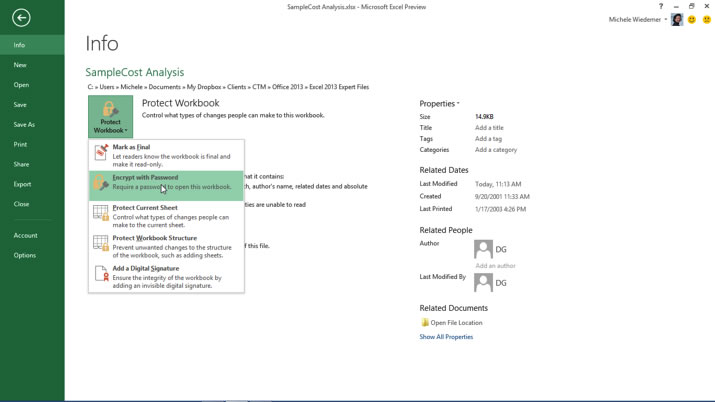The image size is (715, 402).
Task: Click the back arrow circle icon
Action: click(21, 17)
